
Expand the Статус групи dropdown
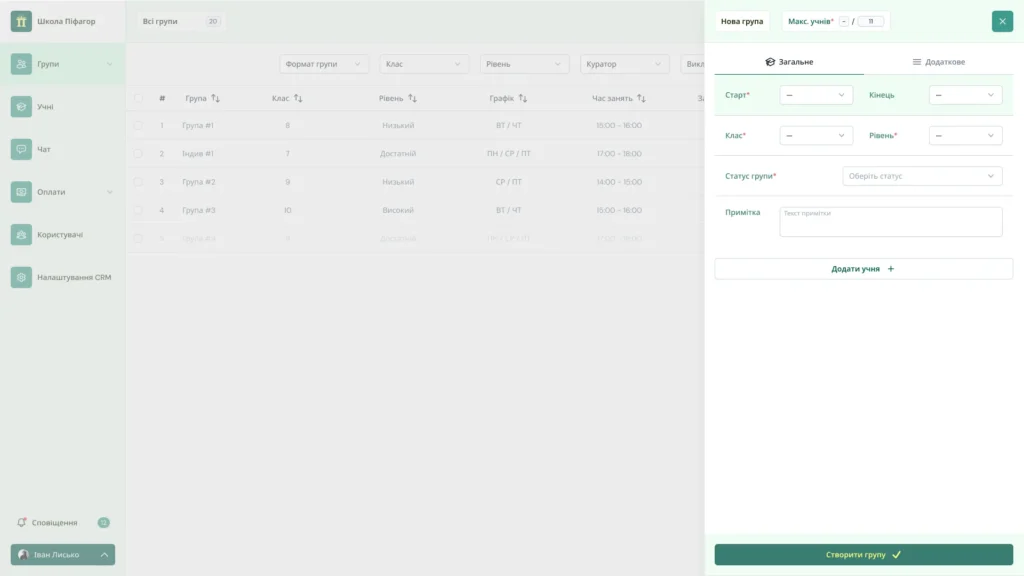click(x=921, y=176)
